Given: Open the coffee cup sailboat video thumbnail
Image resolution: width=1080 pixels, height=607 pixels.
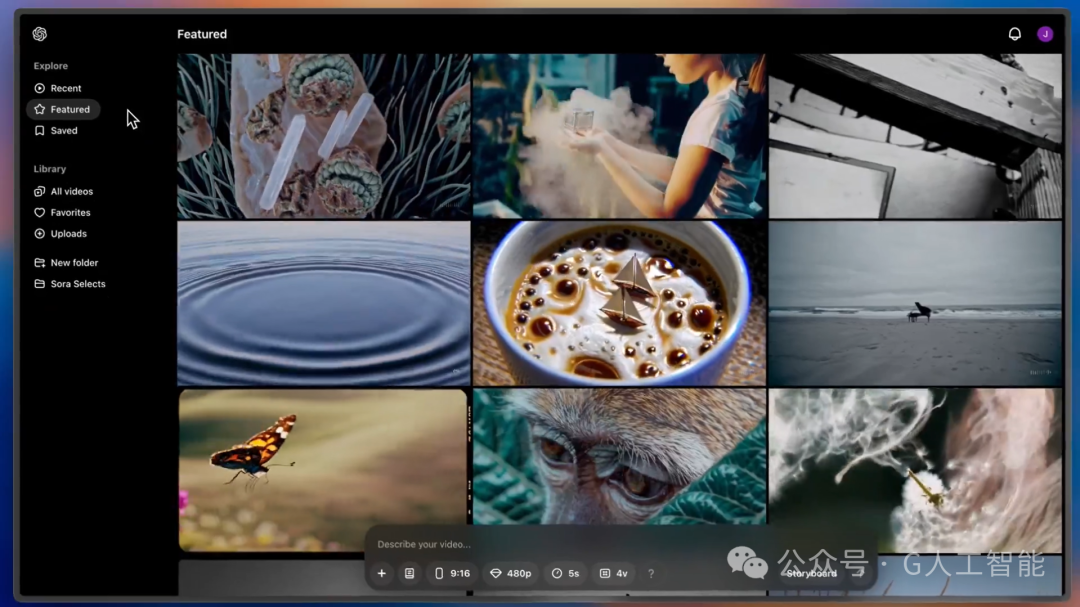Looking at the screenshot, I should pos(619,303).
